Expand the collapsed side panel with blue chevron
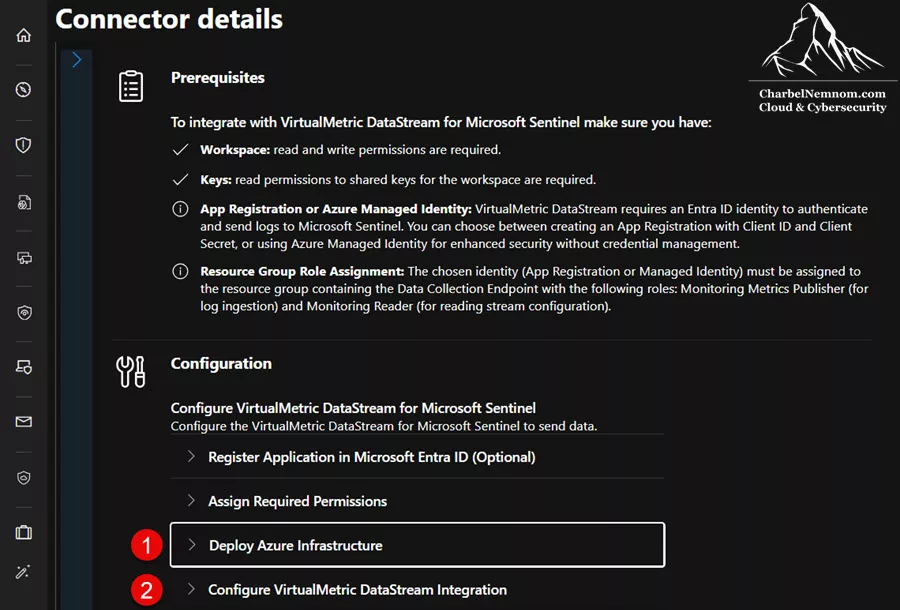This screenshot has width=900, height=610. click(x=76, y=60)
